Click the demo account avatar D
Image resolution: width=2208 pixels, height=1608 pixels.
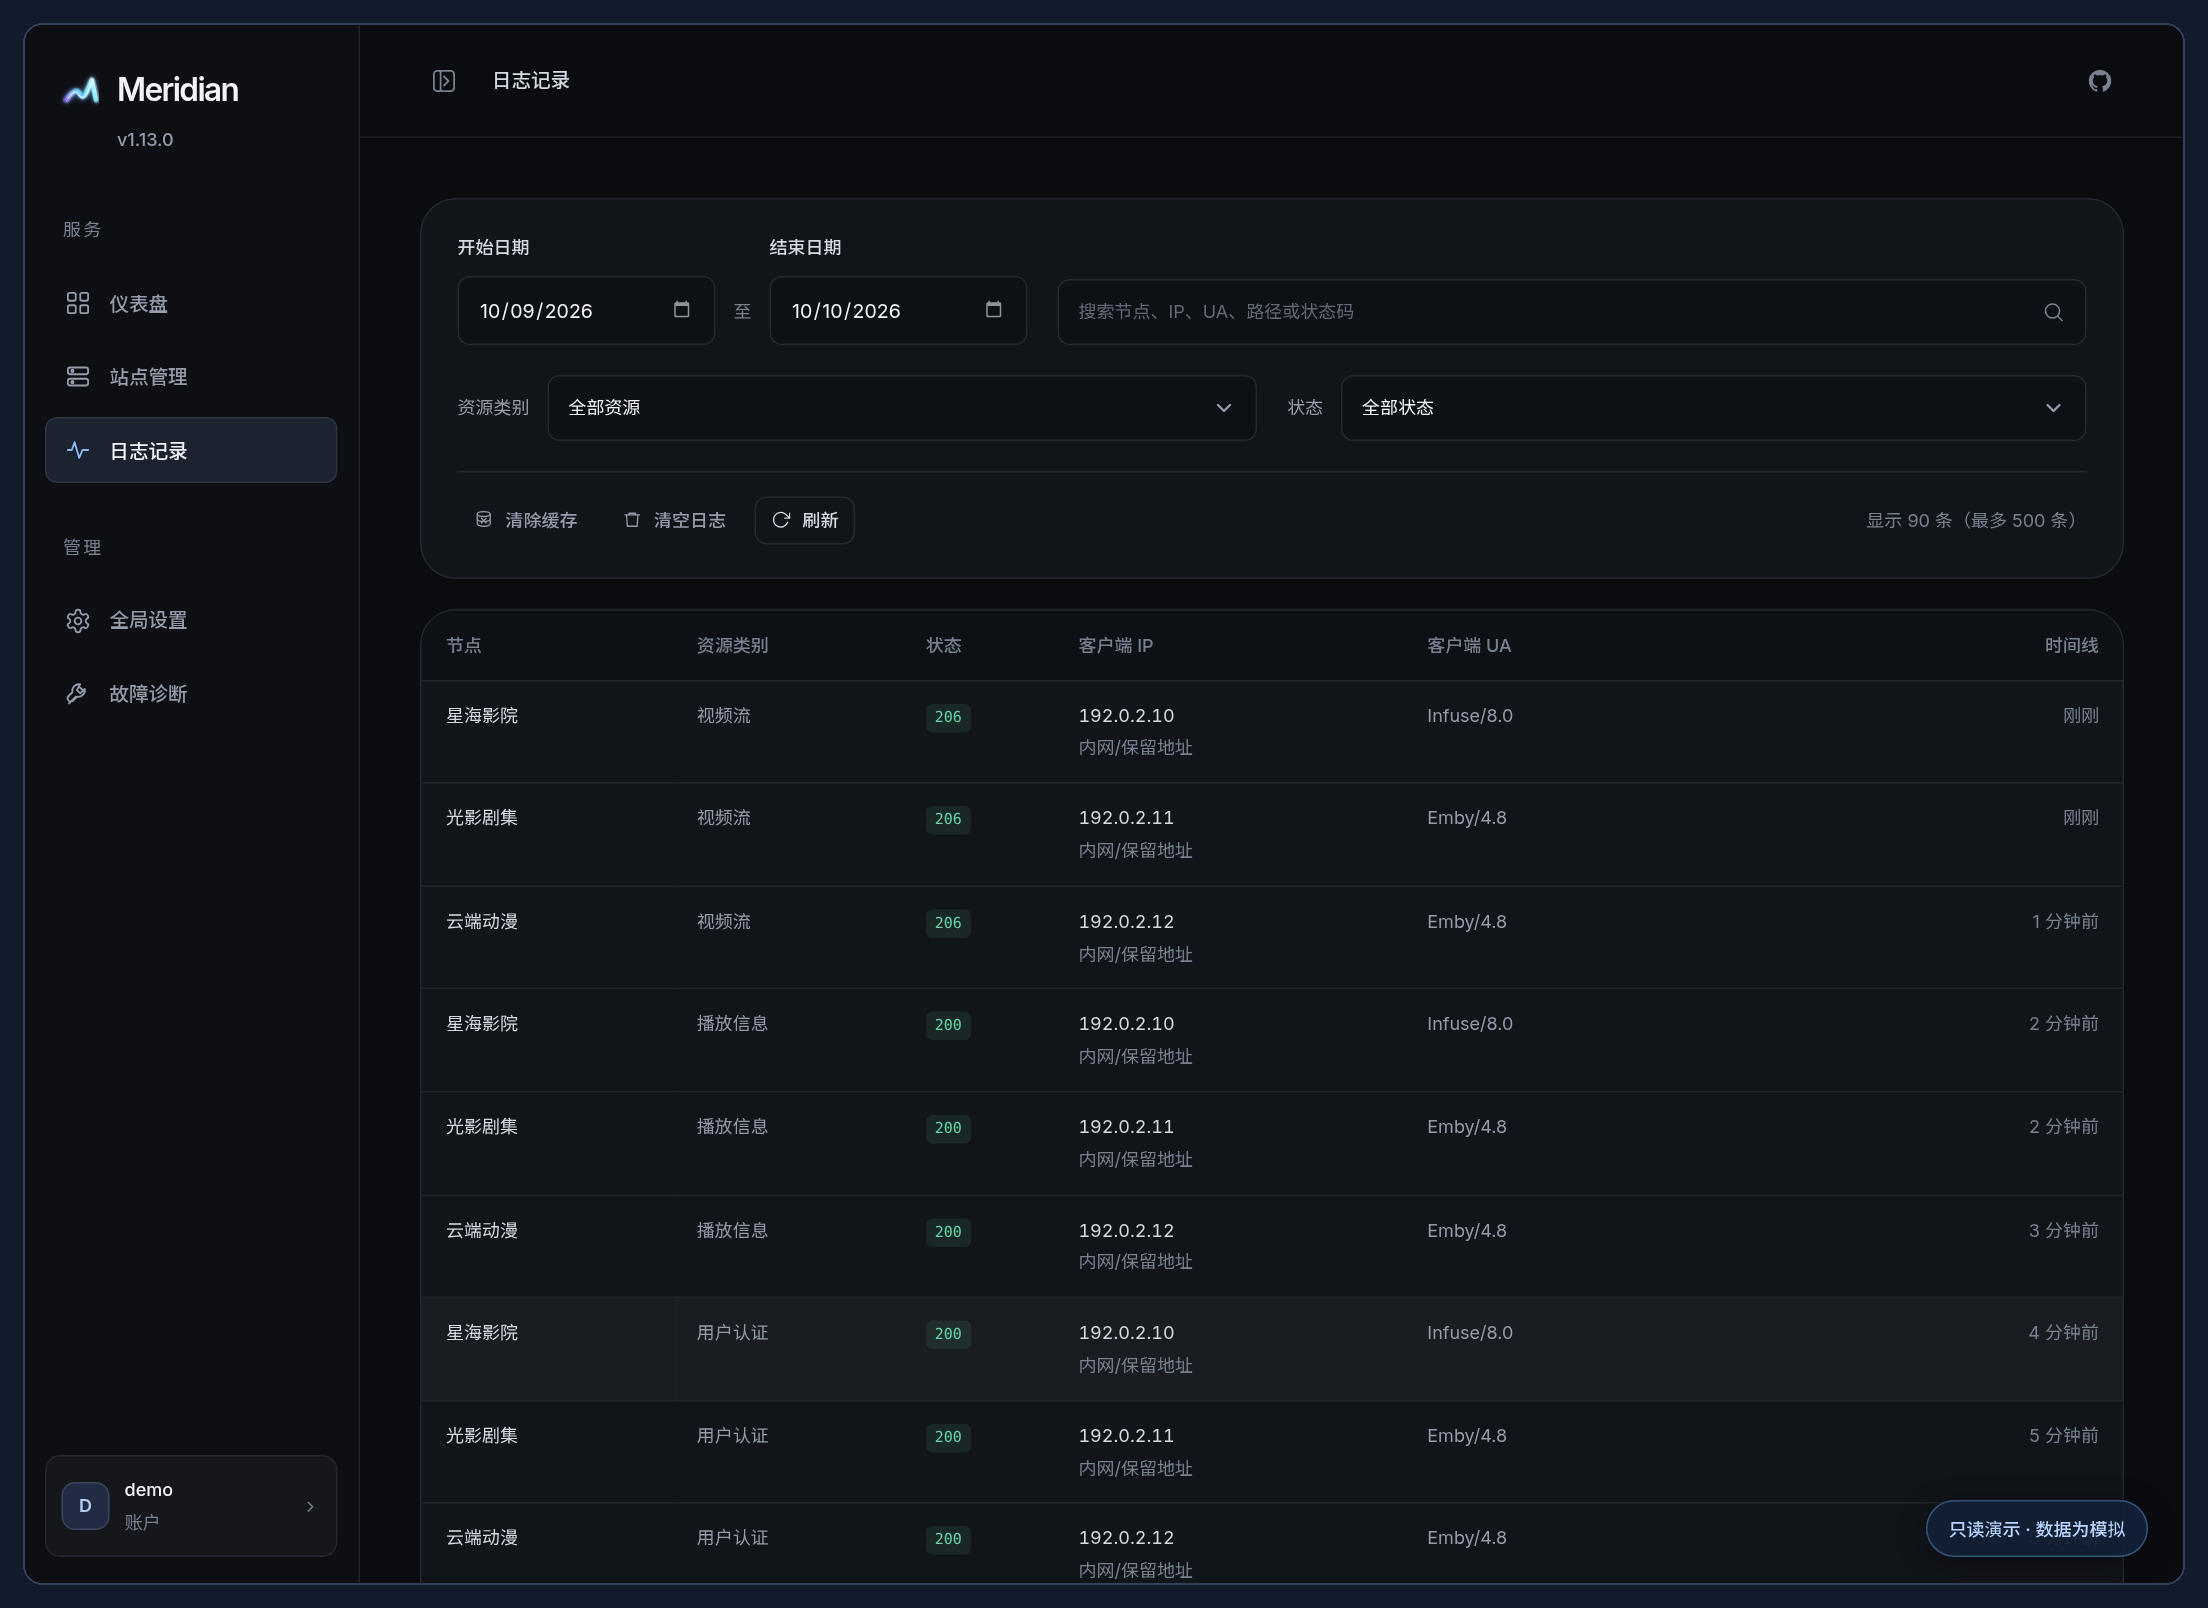[x=86, y=1505]
